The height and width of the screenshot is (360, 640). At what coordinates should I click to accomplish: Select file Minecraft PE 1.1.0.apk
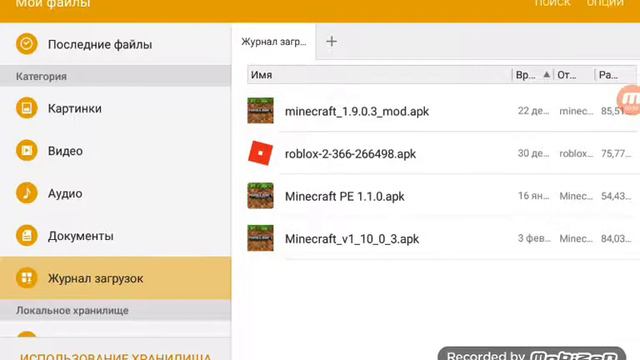click(x=344, y=196)
